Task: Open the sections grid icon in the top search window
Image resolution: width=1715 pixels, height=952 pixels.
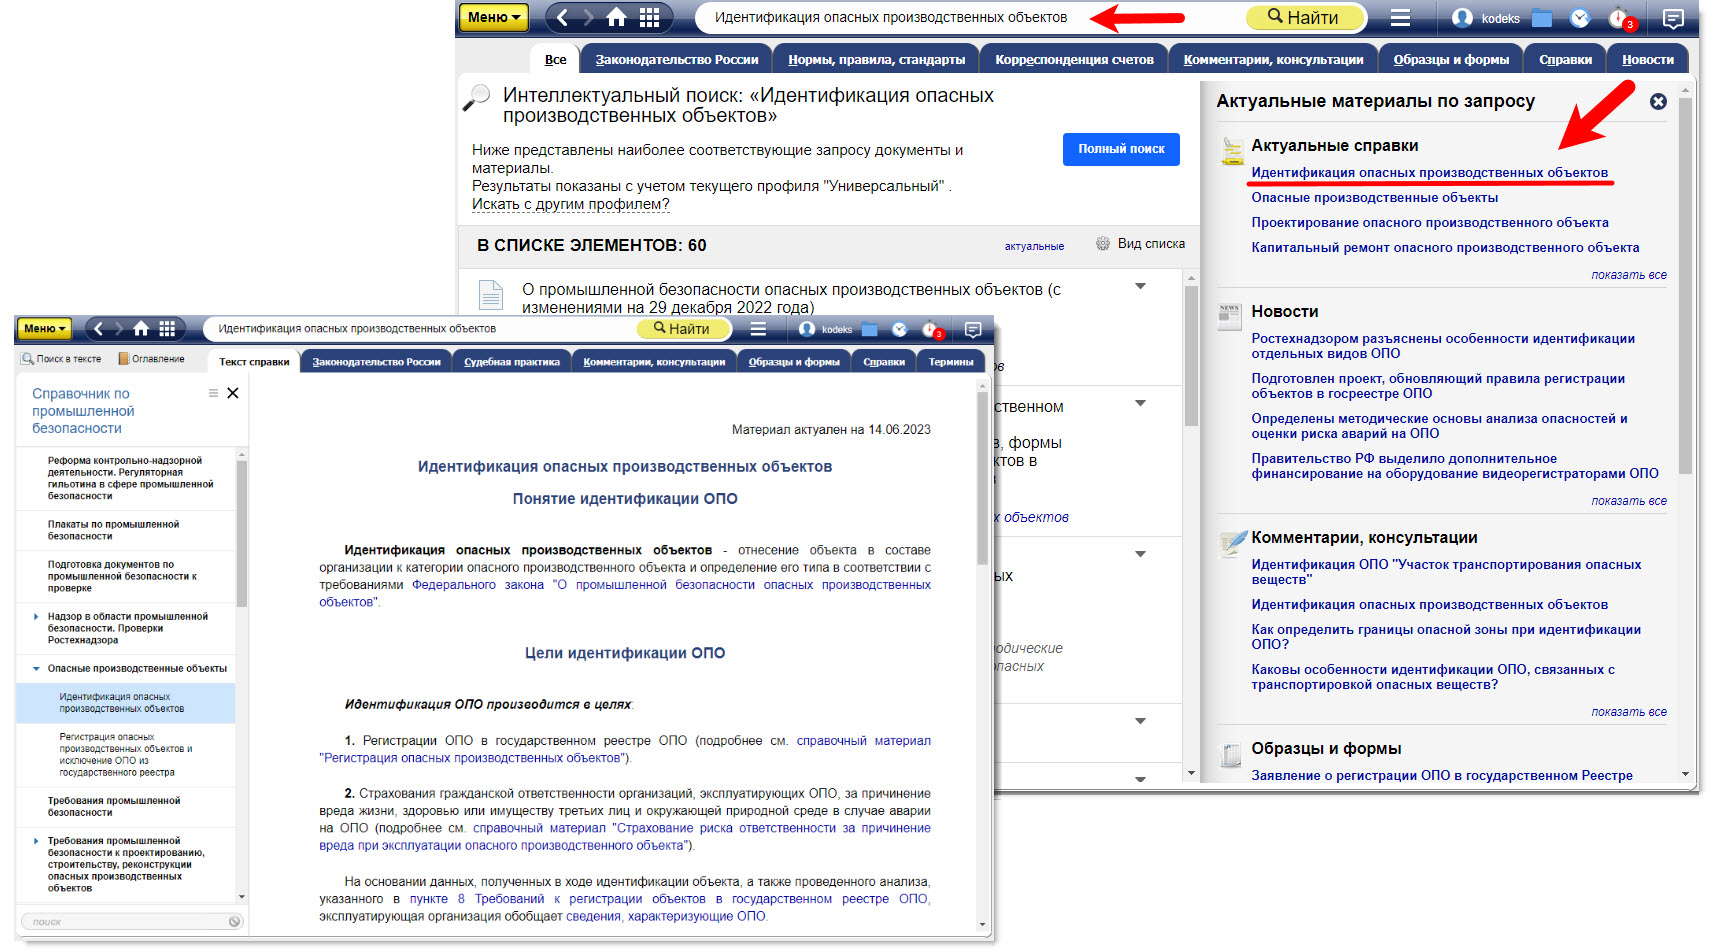Action: pyautogui.click(x=650, y=17)
